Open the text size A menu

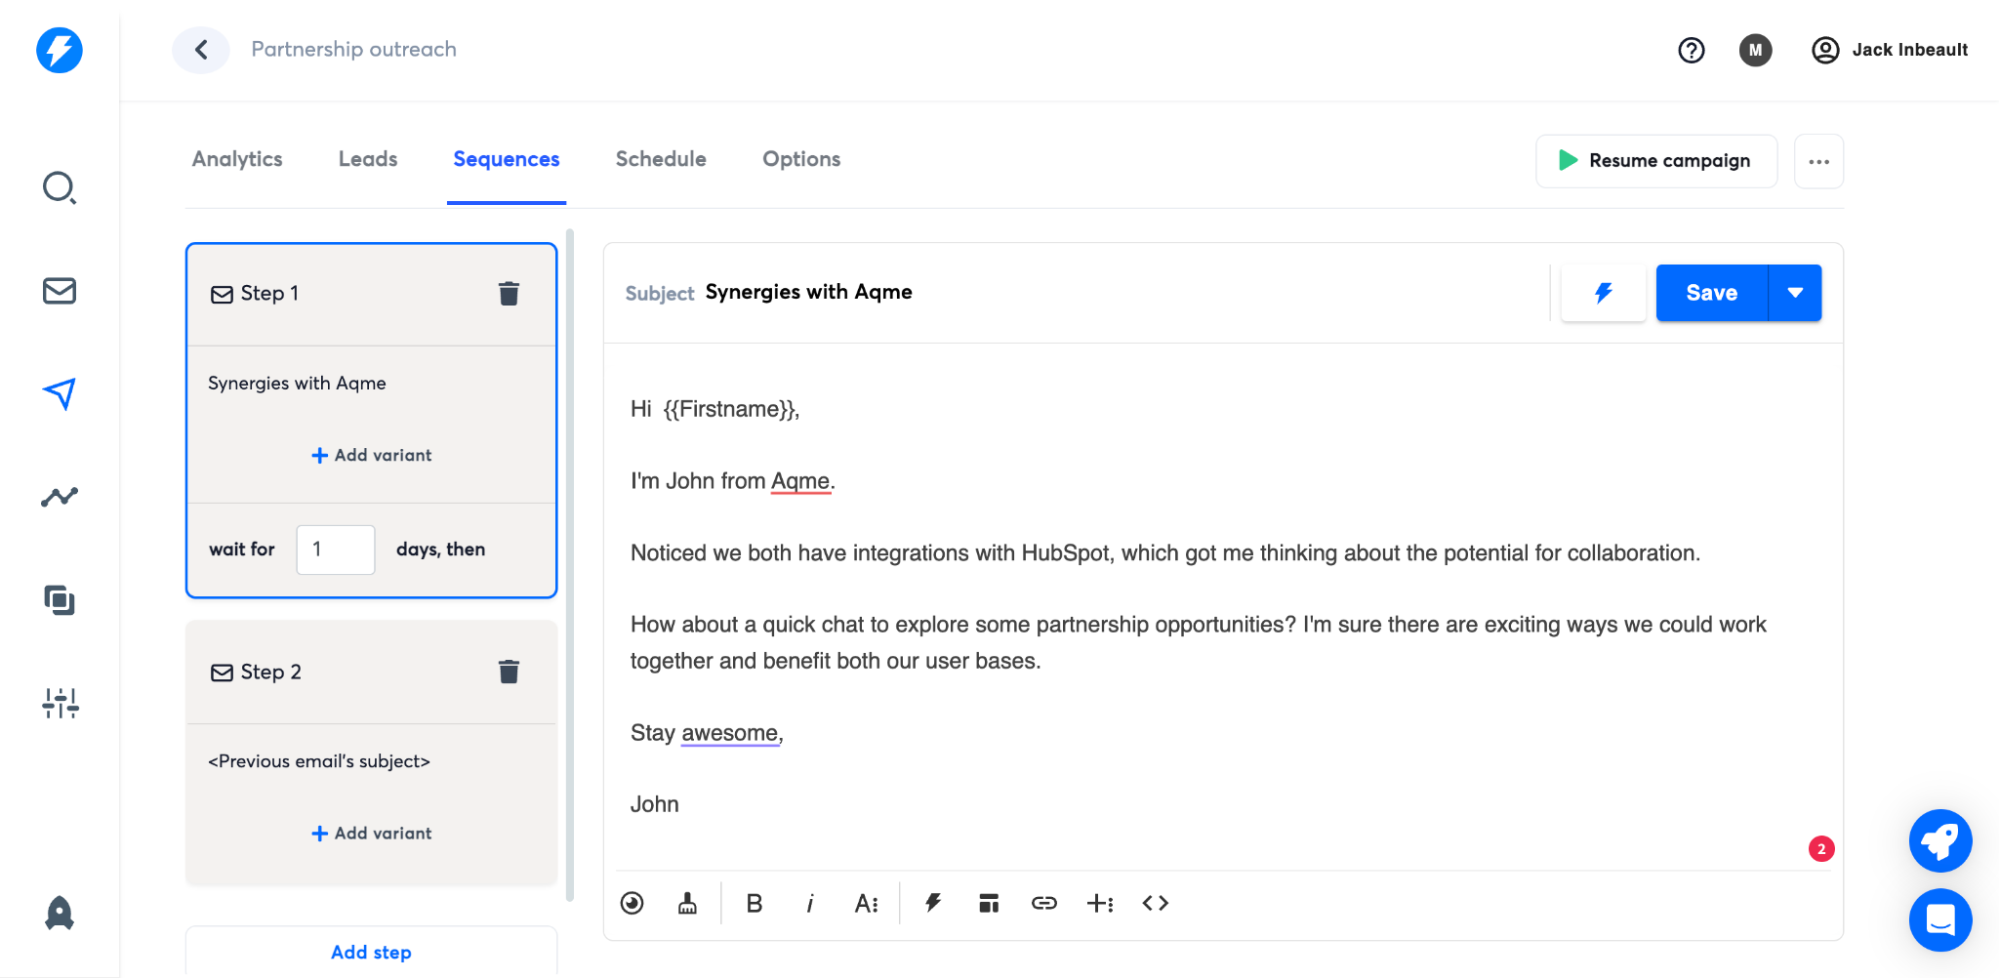[866, 903]
